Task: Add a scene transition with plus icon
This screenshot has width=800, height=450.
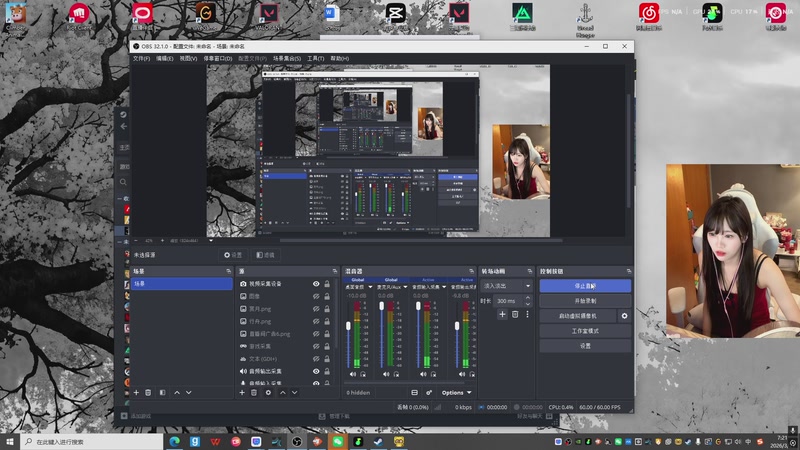Action: pos(503,314)
